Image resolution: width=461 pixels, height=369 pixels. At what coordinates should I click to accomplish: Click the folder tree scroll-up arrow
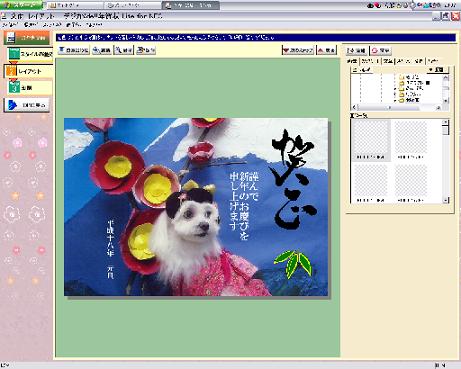(446, 78)
